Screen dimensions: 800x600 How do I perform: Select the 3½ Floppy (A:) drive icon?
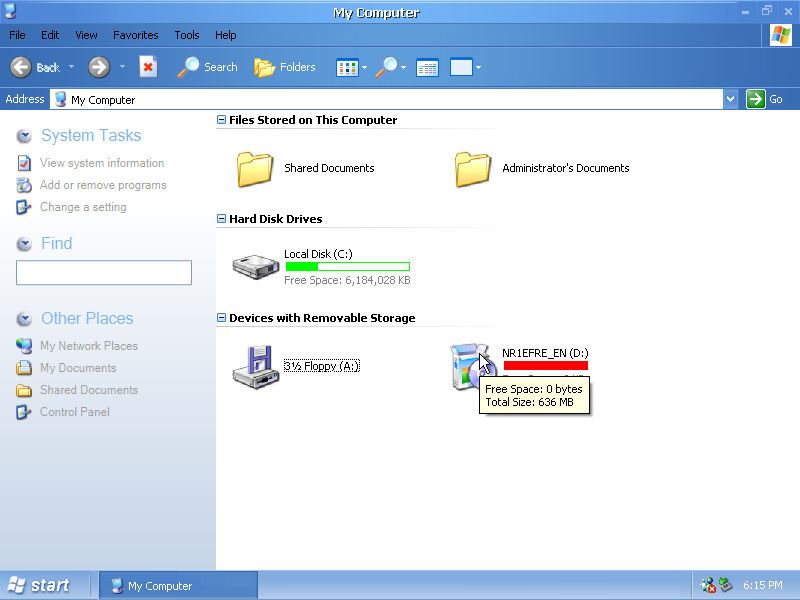pyautogui.click(x=255, y=365)
